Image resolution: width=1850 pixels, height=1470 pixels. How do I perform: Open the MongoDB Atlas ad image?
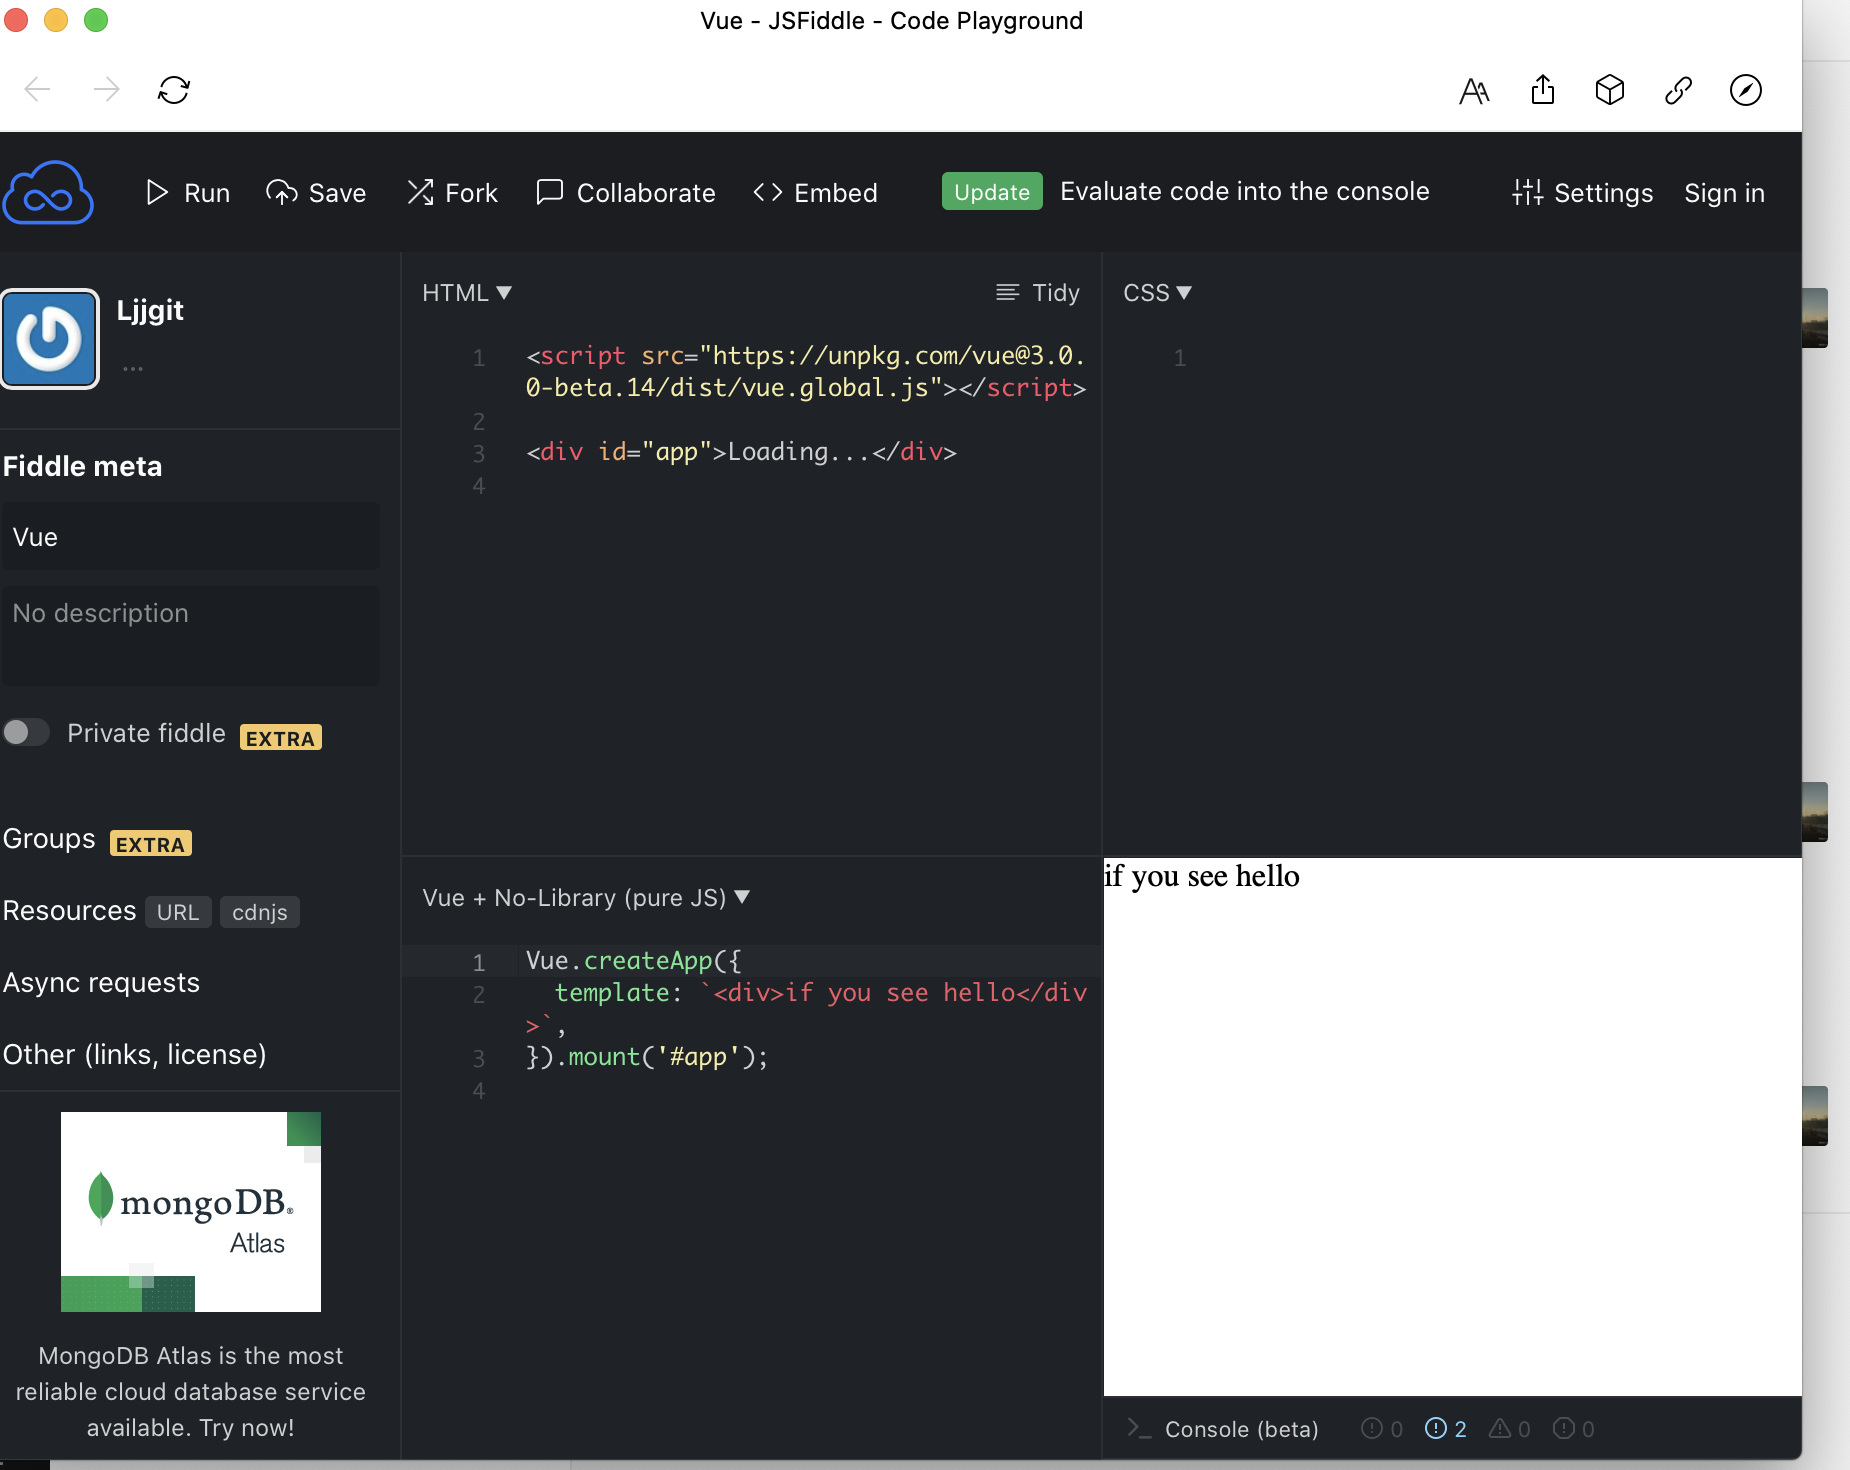click(191, 1211)
